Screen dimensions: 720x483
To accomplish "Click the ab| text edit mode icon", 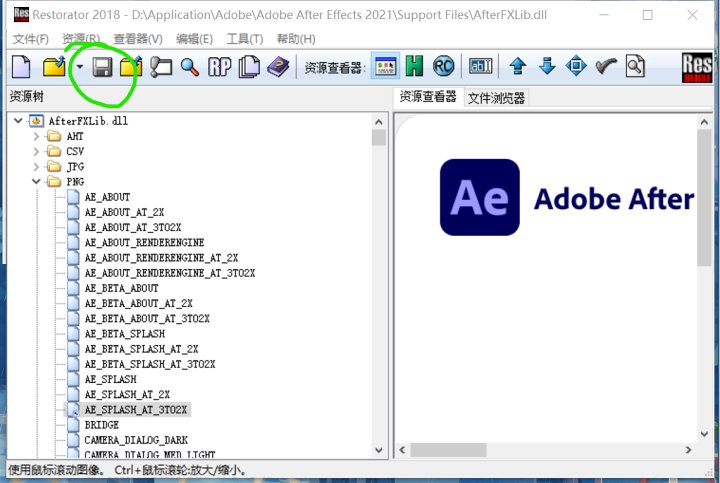I will (480, 66).
